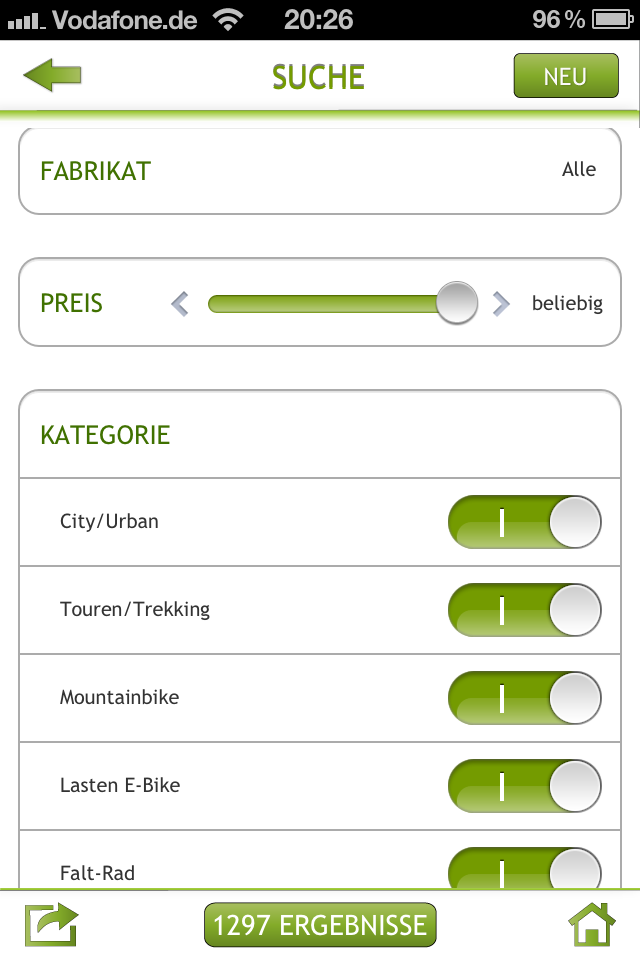Increase price with right arrow
Screen dimensions: 640x960
coord(501,303)
